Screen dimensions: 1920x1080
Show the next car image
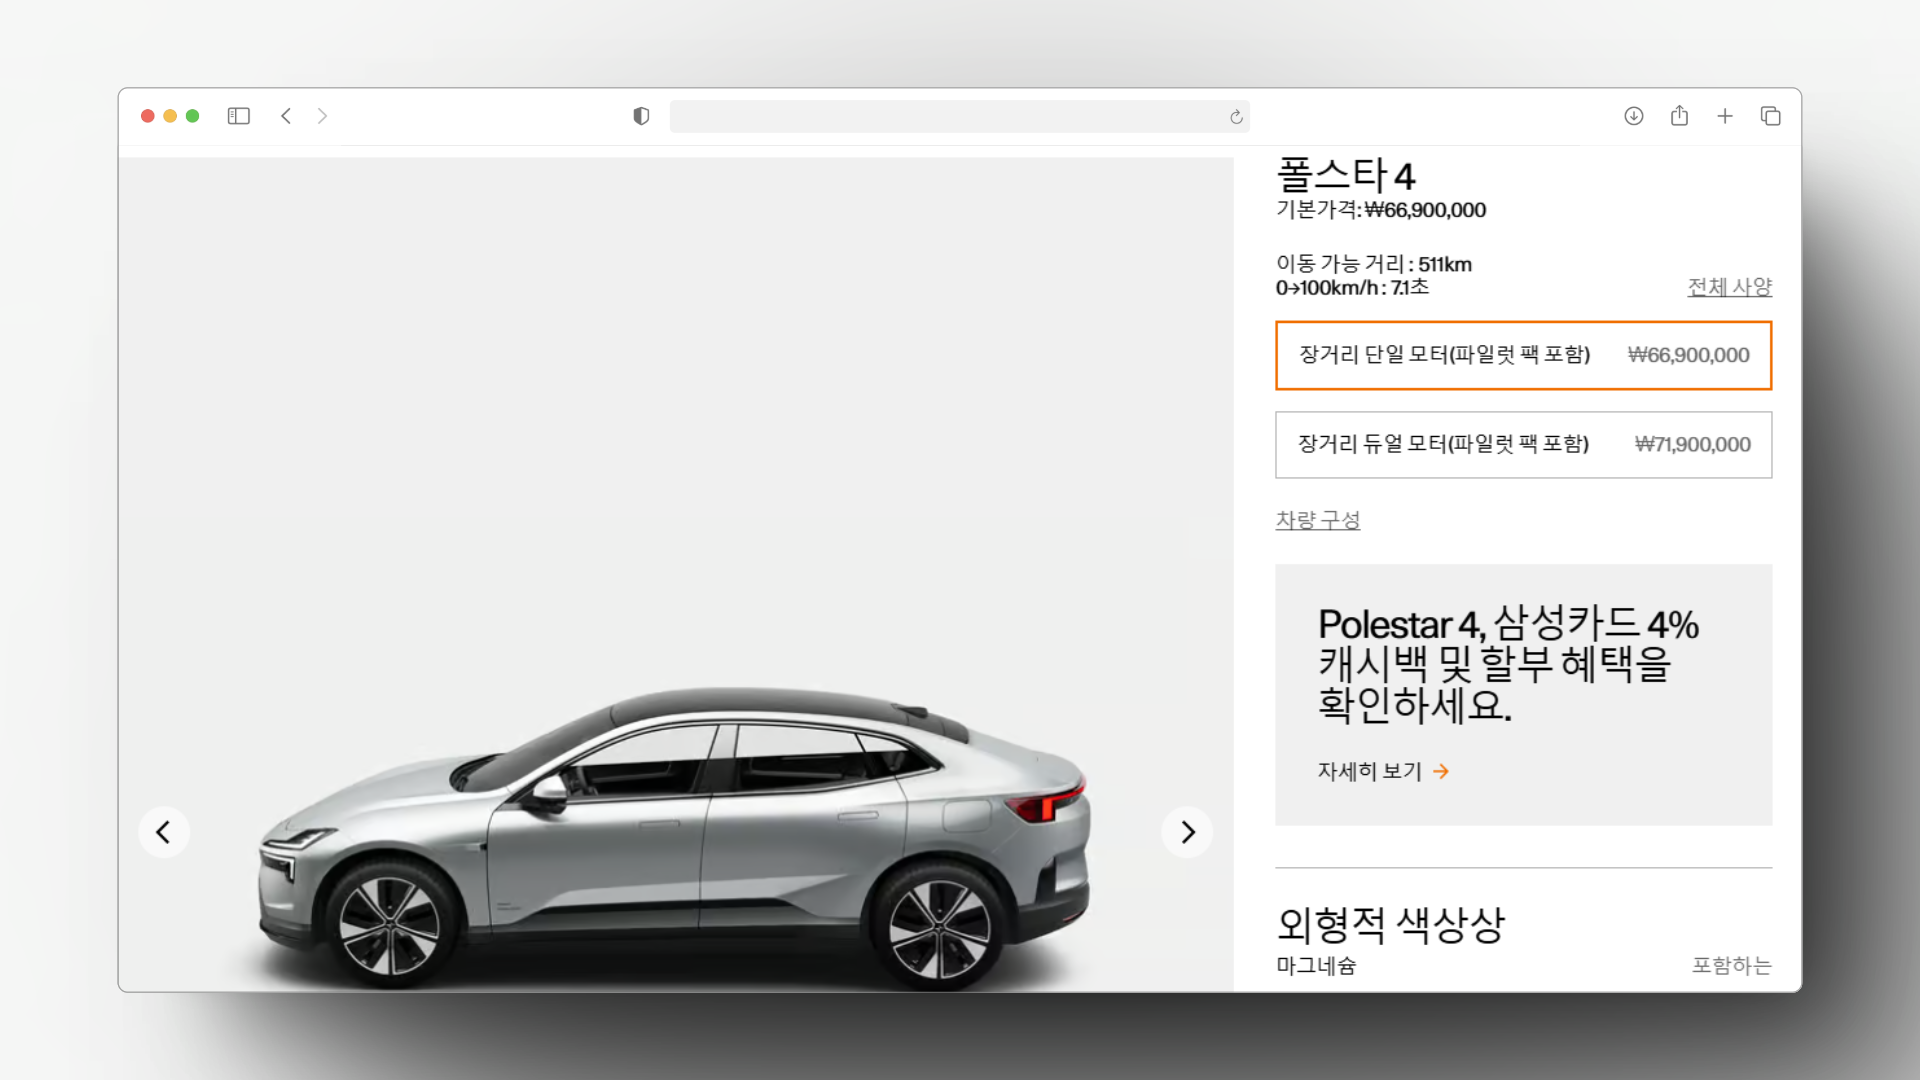1187,832
